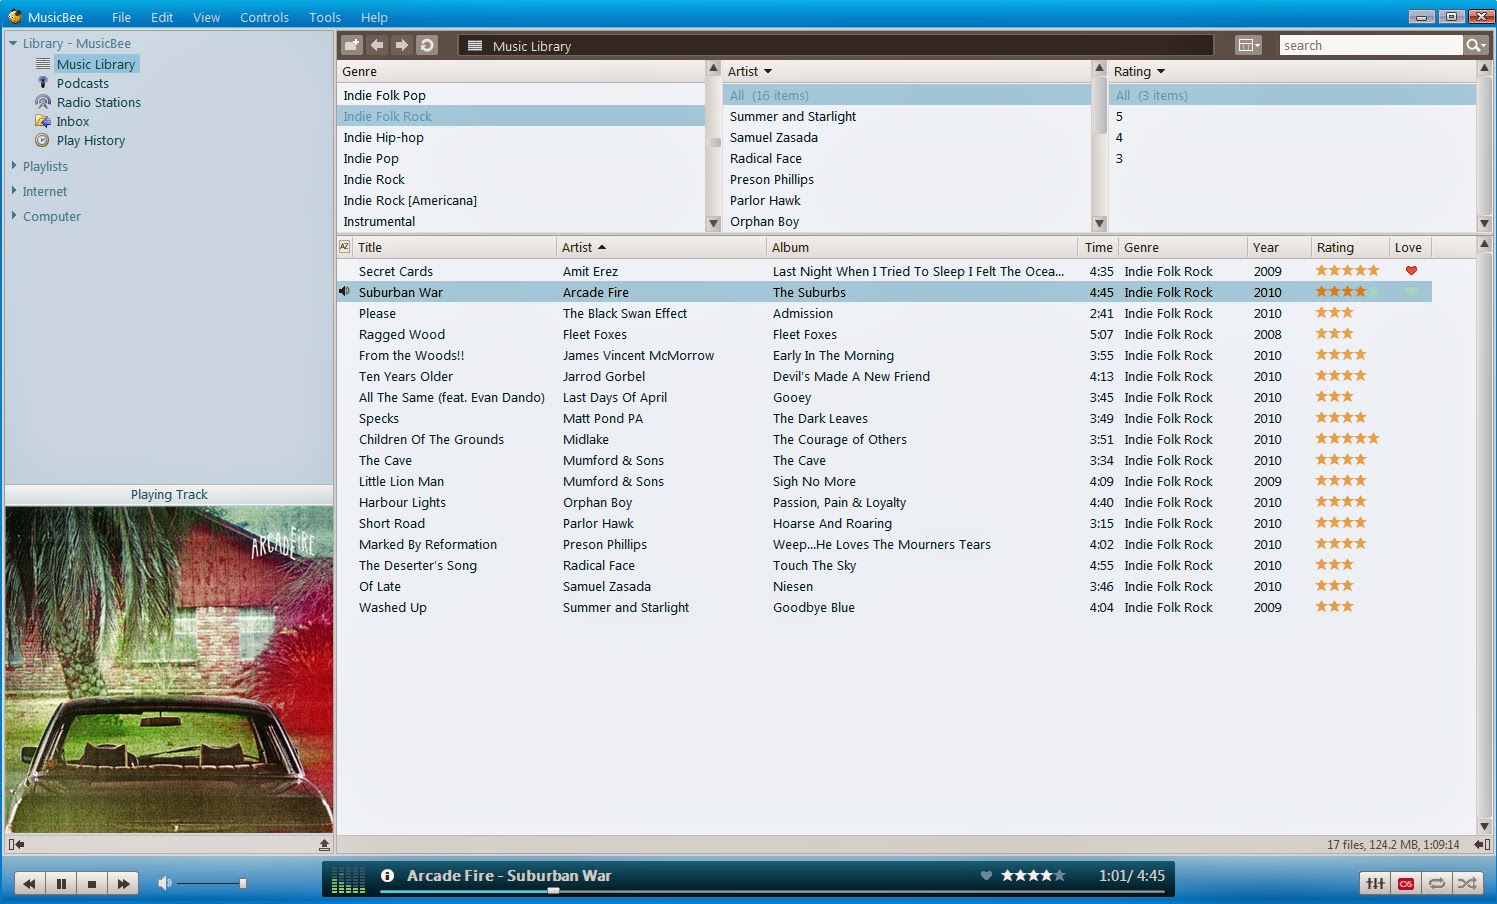Toggle shuffle mode
Screen dimensions: 1497x904
point(1467,883)
